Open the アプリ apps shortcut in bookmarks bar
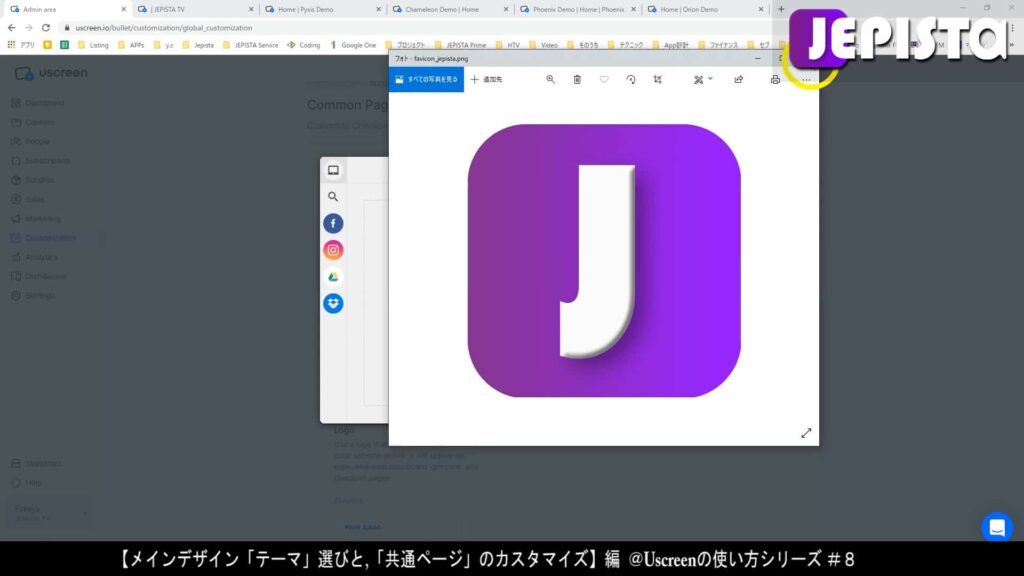 tap(21, 45)
